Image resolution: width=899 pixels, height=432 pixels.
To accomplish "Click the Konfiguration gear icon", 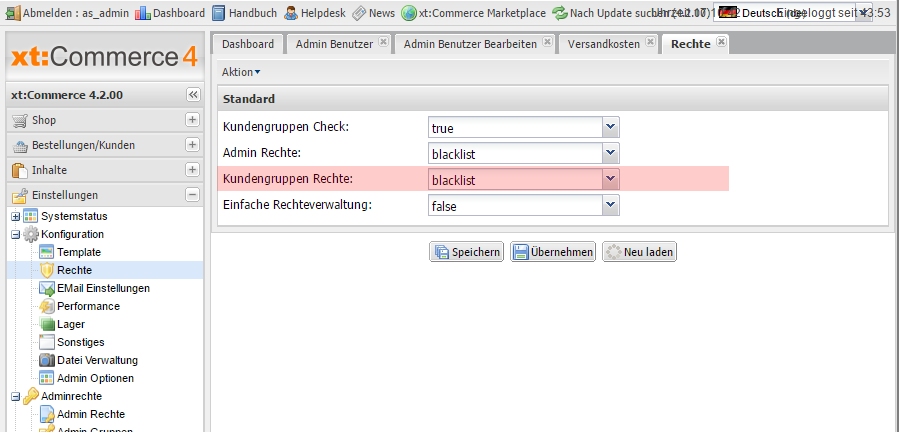I will [31, 235].
